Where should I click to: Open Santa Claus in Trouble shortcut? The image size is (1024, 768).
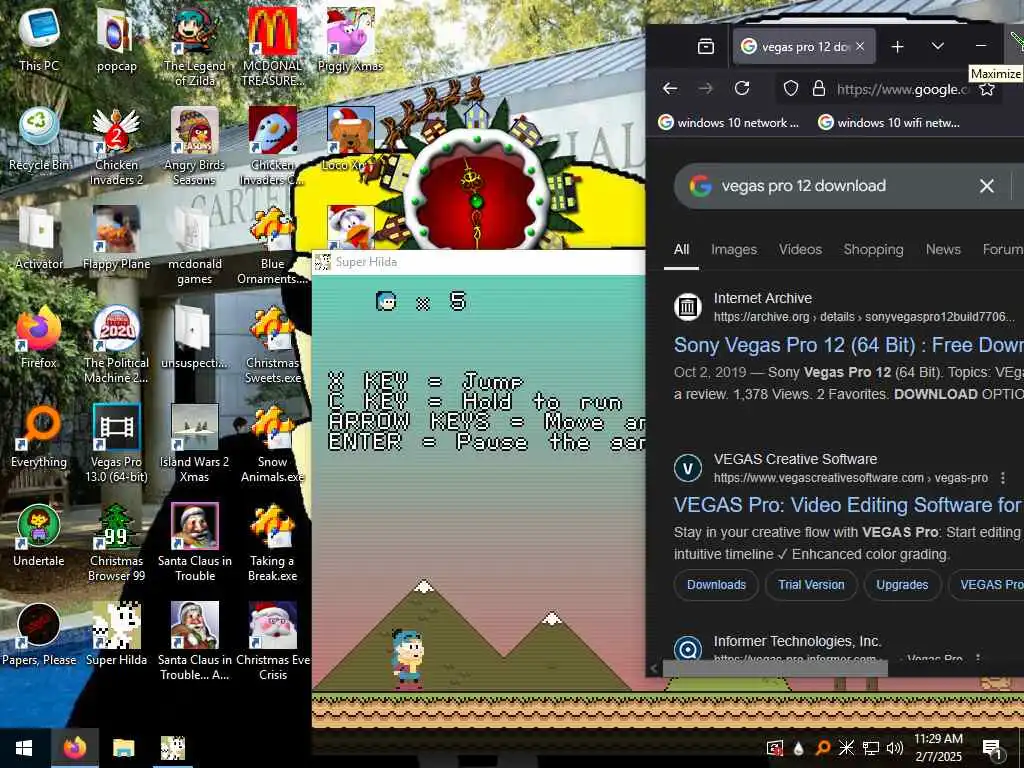(195, 543)
